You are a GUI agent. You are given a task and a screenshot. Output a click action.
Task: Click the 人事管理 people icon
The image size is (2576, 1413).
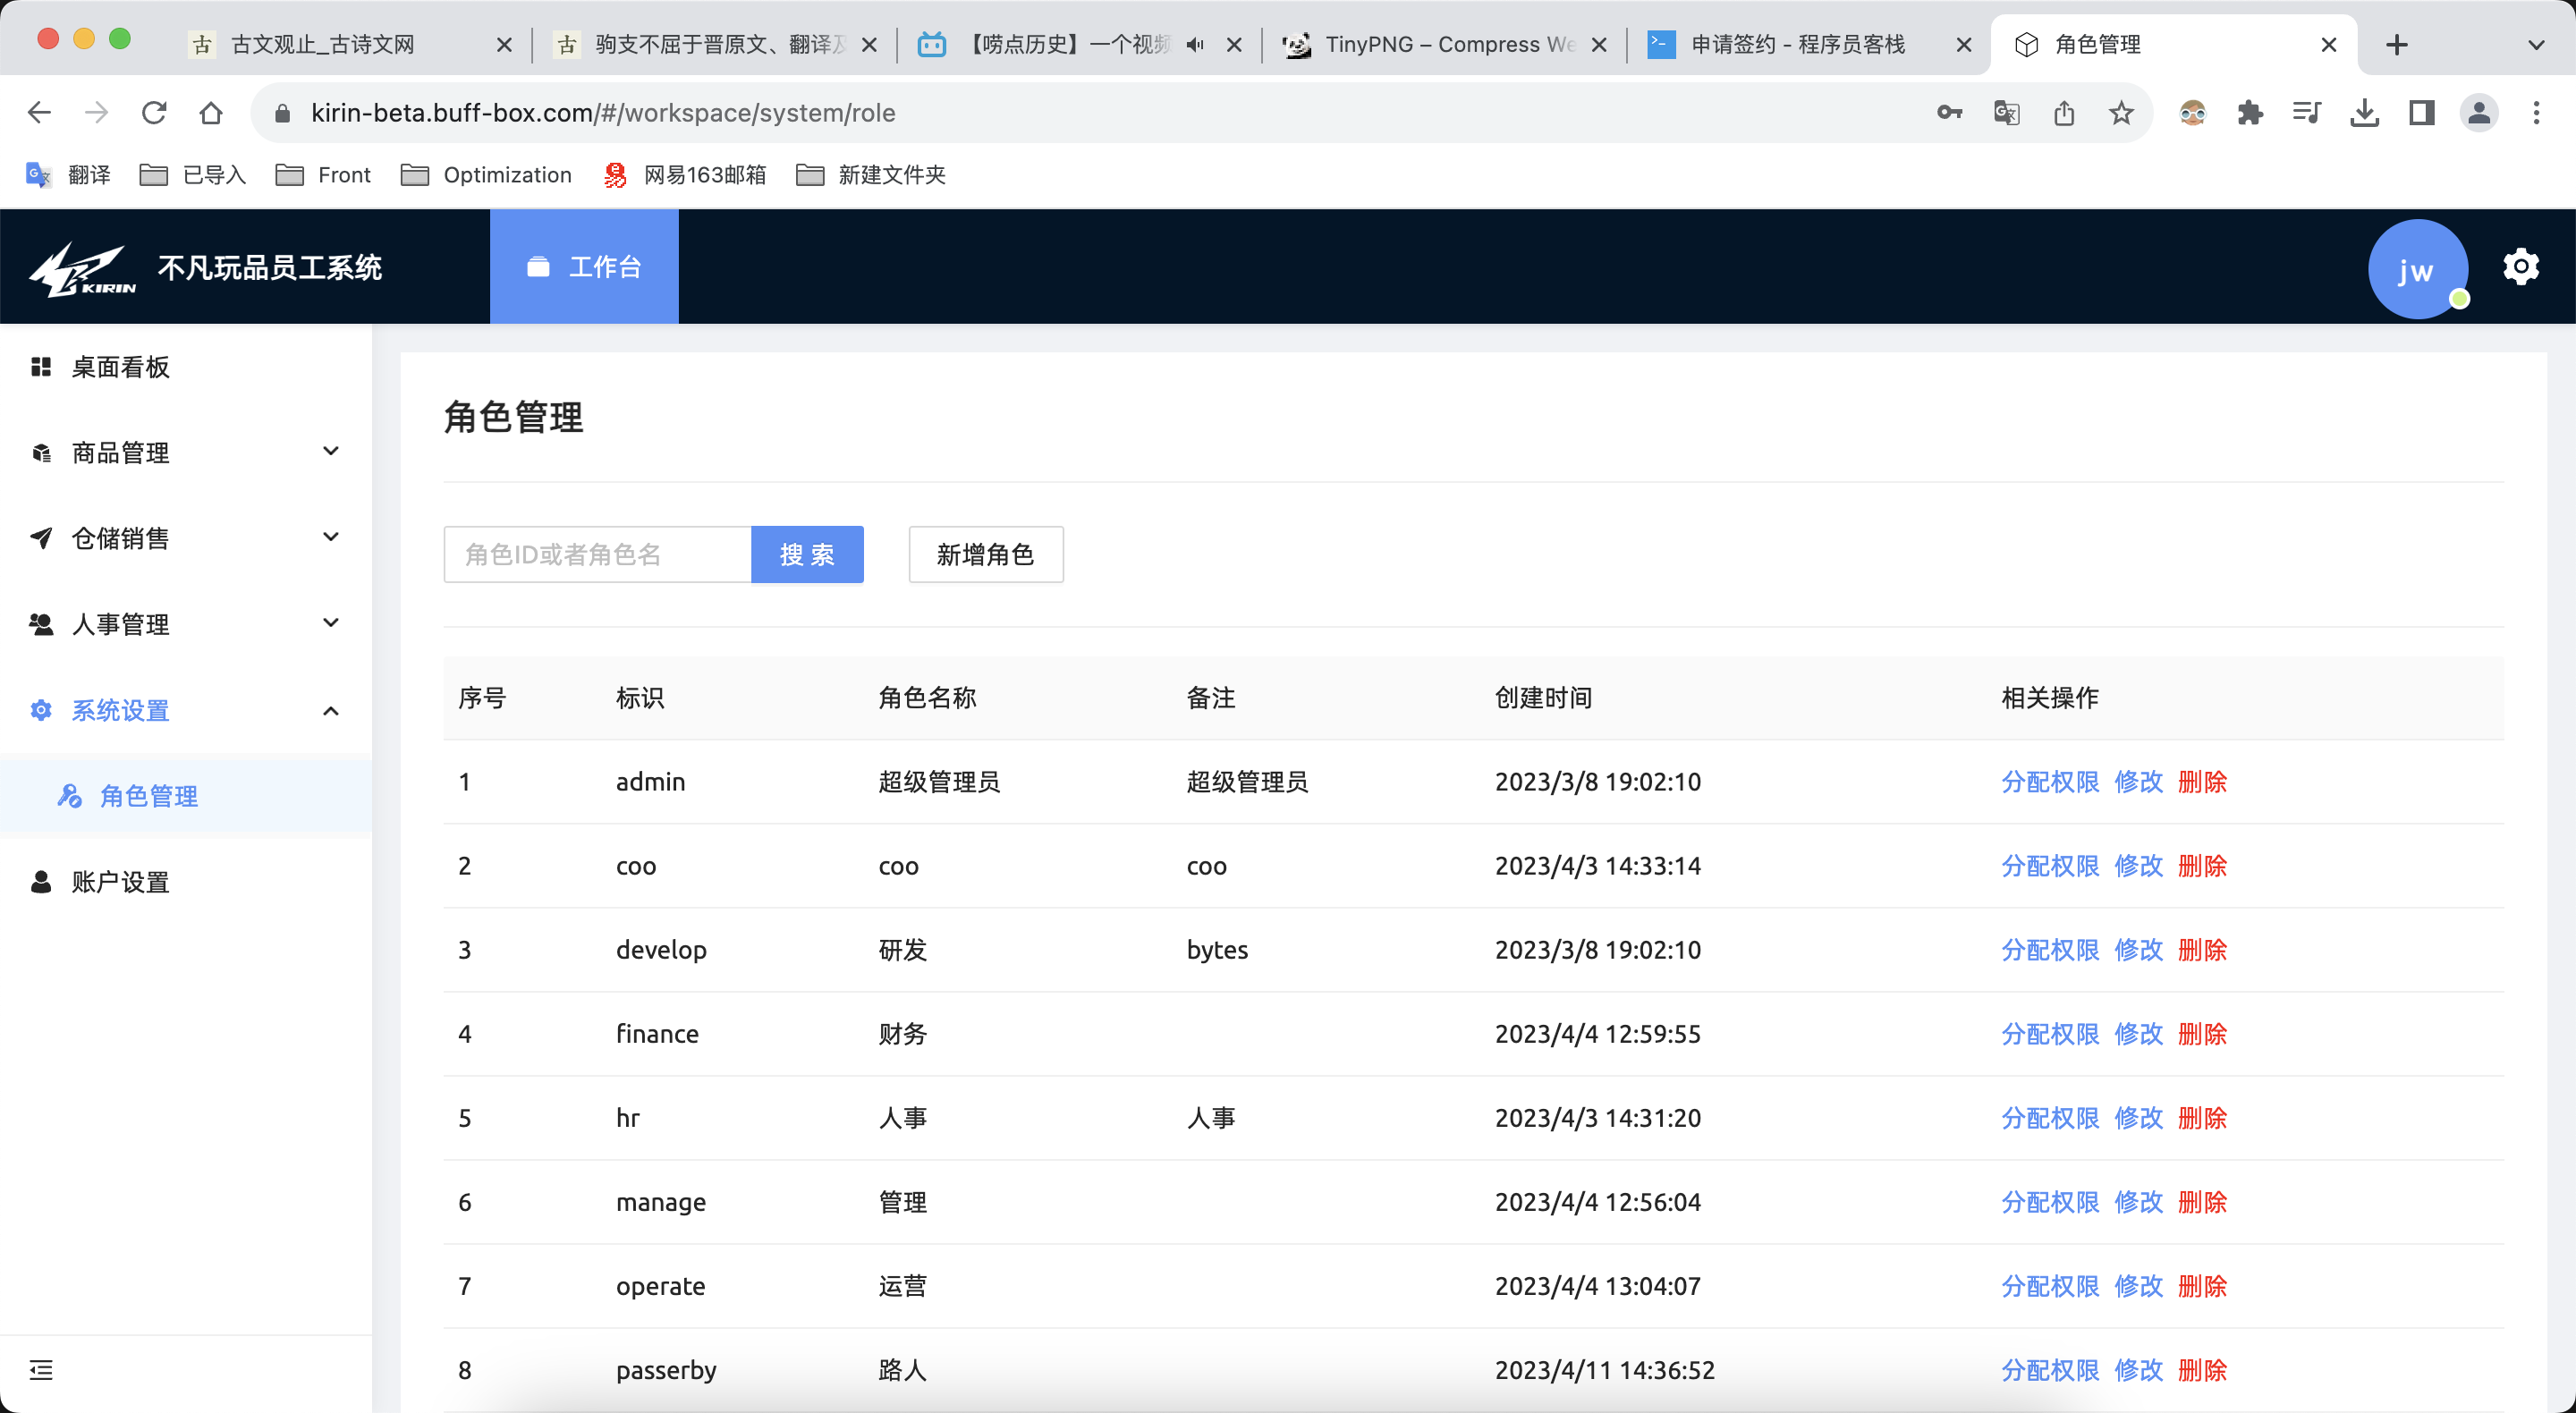coord(41,624)
